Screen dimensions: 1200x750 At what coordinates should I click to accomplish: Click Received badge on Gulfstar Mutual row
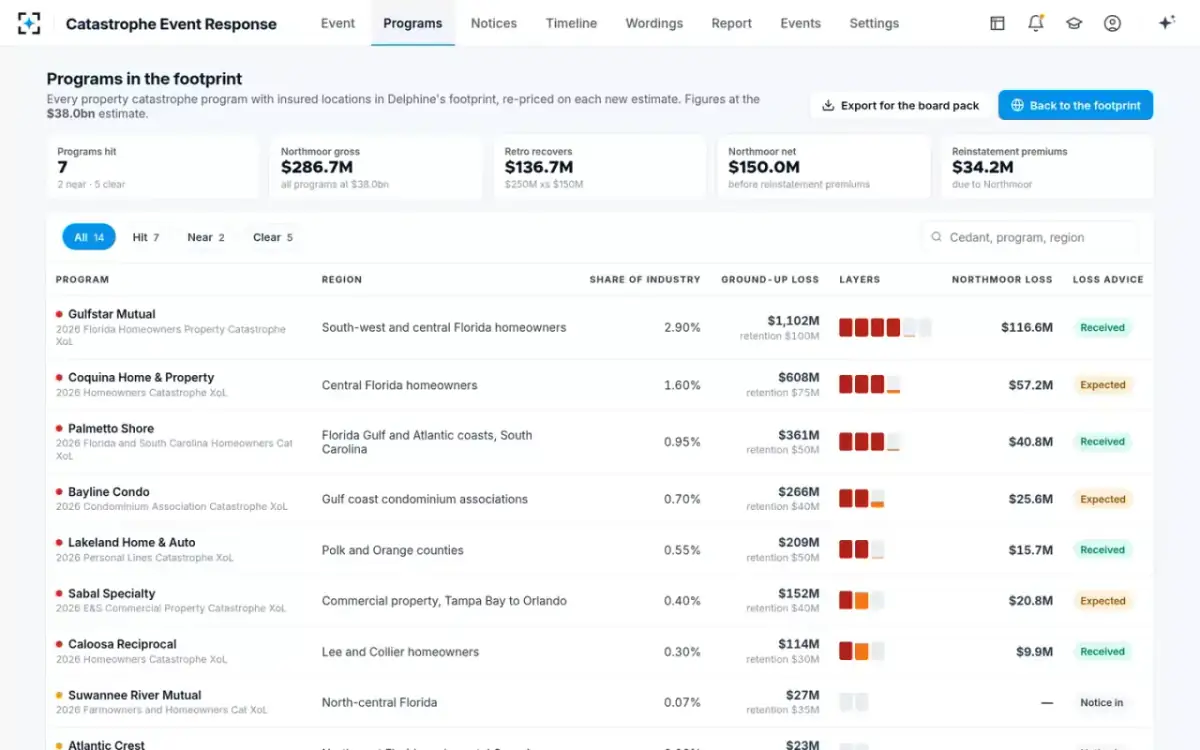1103,328
